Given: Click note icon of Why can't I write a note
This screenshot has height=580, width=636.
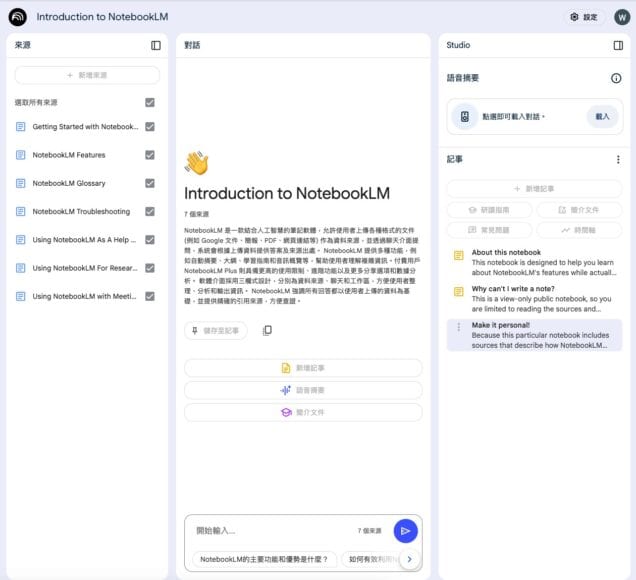Looking at the screenshot, I should [x=459, y=292].
